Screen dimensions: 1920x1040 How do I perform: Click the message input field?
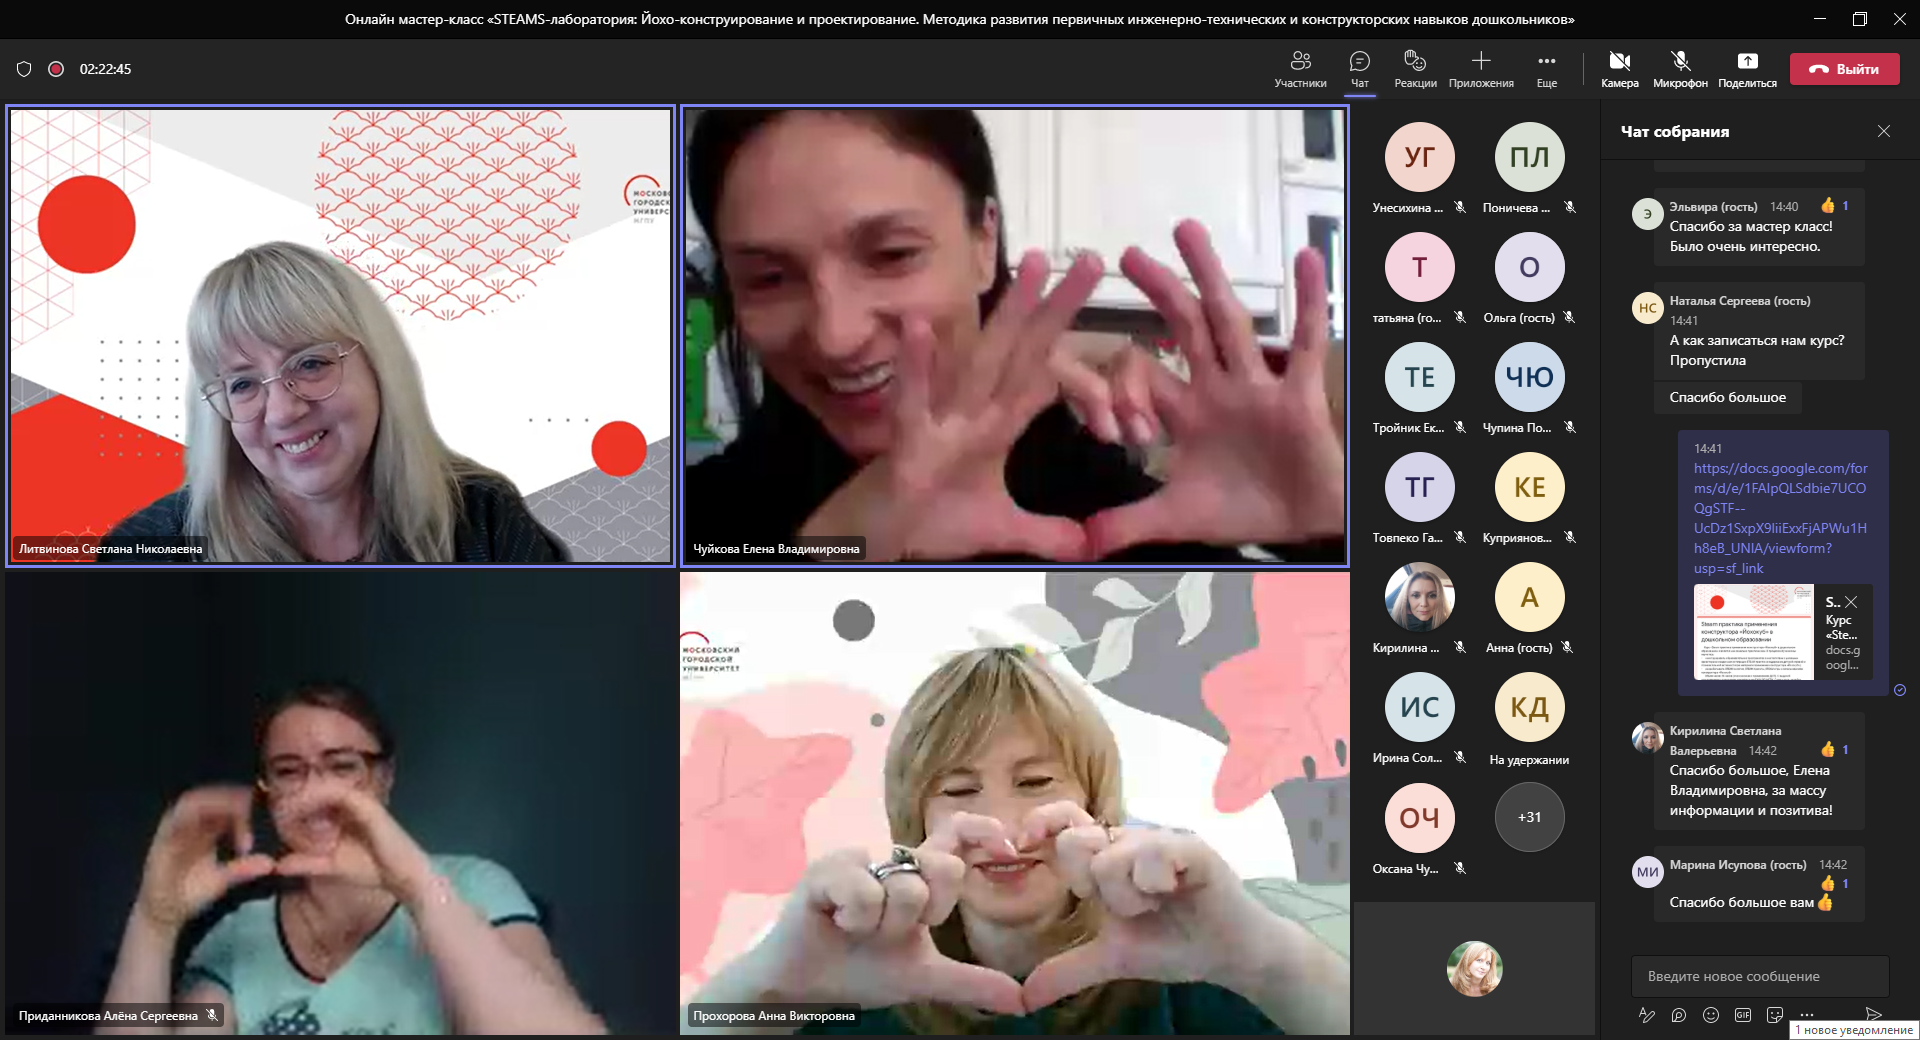point(1760,976)
